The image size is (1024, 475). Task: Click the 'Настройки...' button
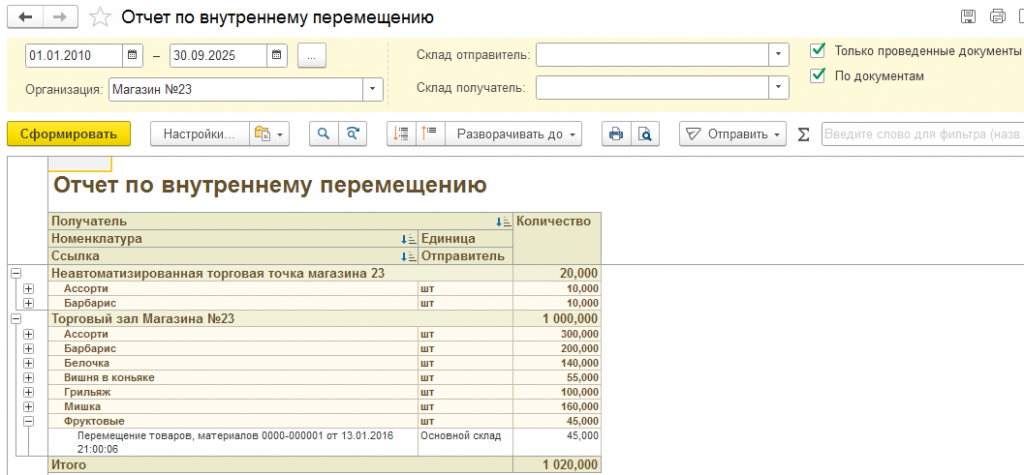(198, 134)
